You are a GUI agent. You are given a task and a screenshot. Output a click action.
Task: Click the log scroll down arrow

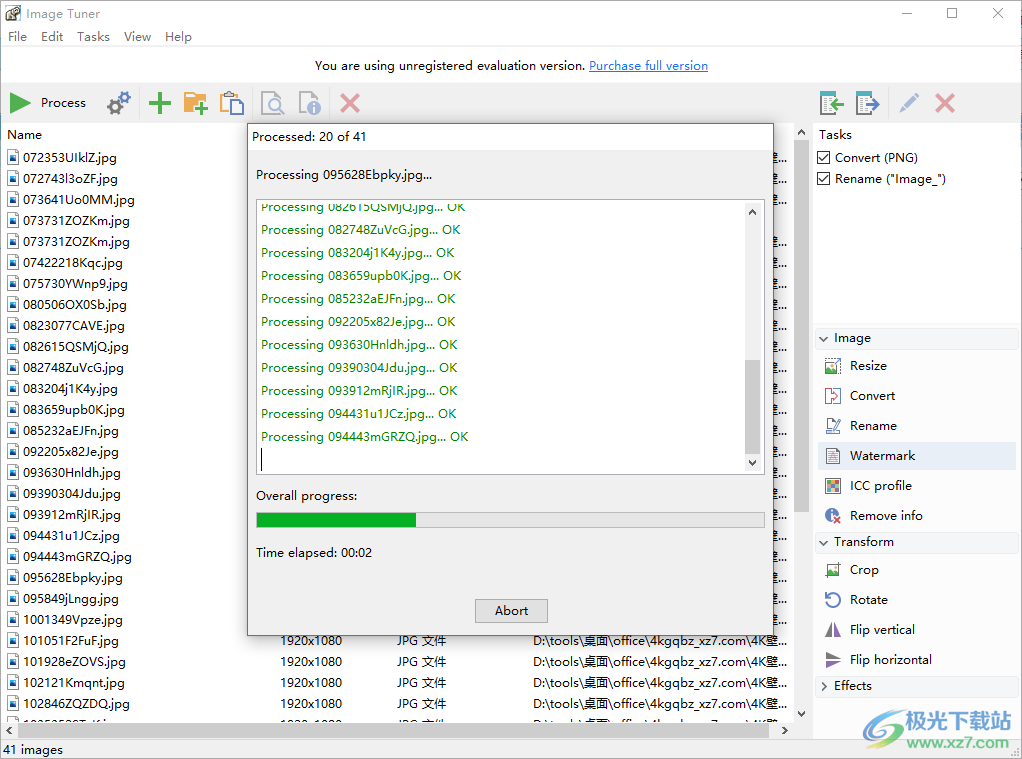752,463
